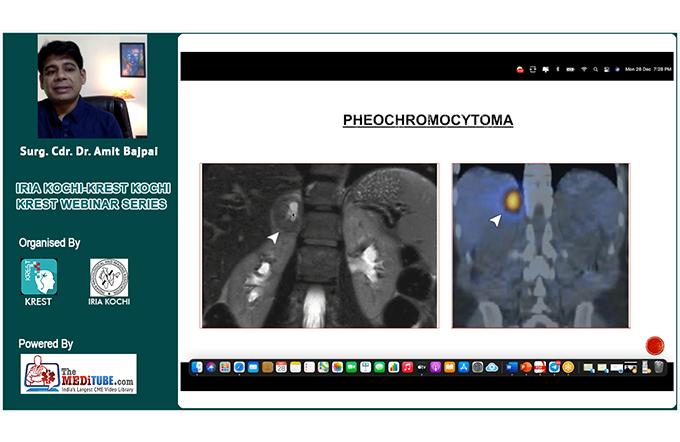Image resolution: width=680 pixels, height=442 pixels.
Task: Click the battery status icon
Action: click(571, 69)
